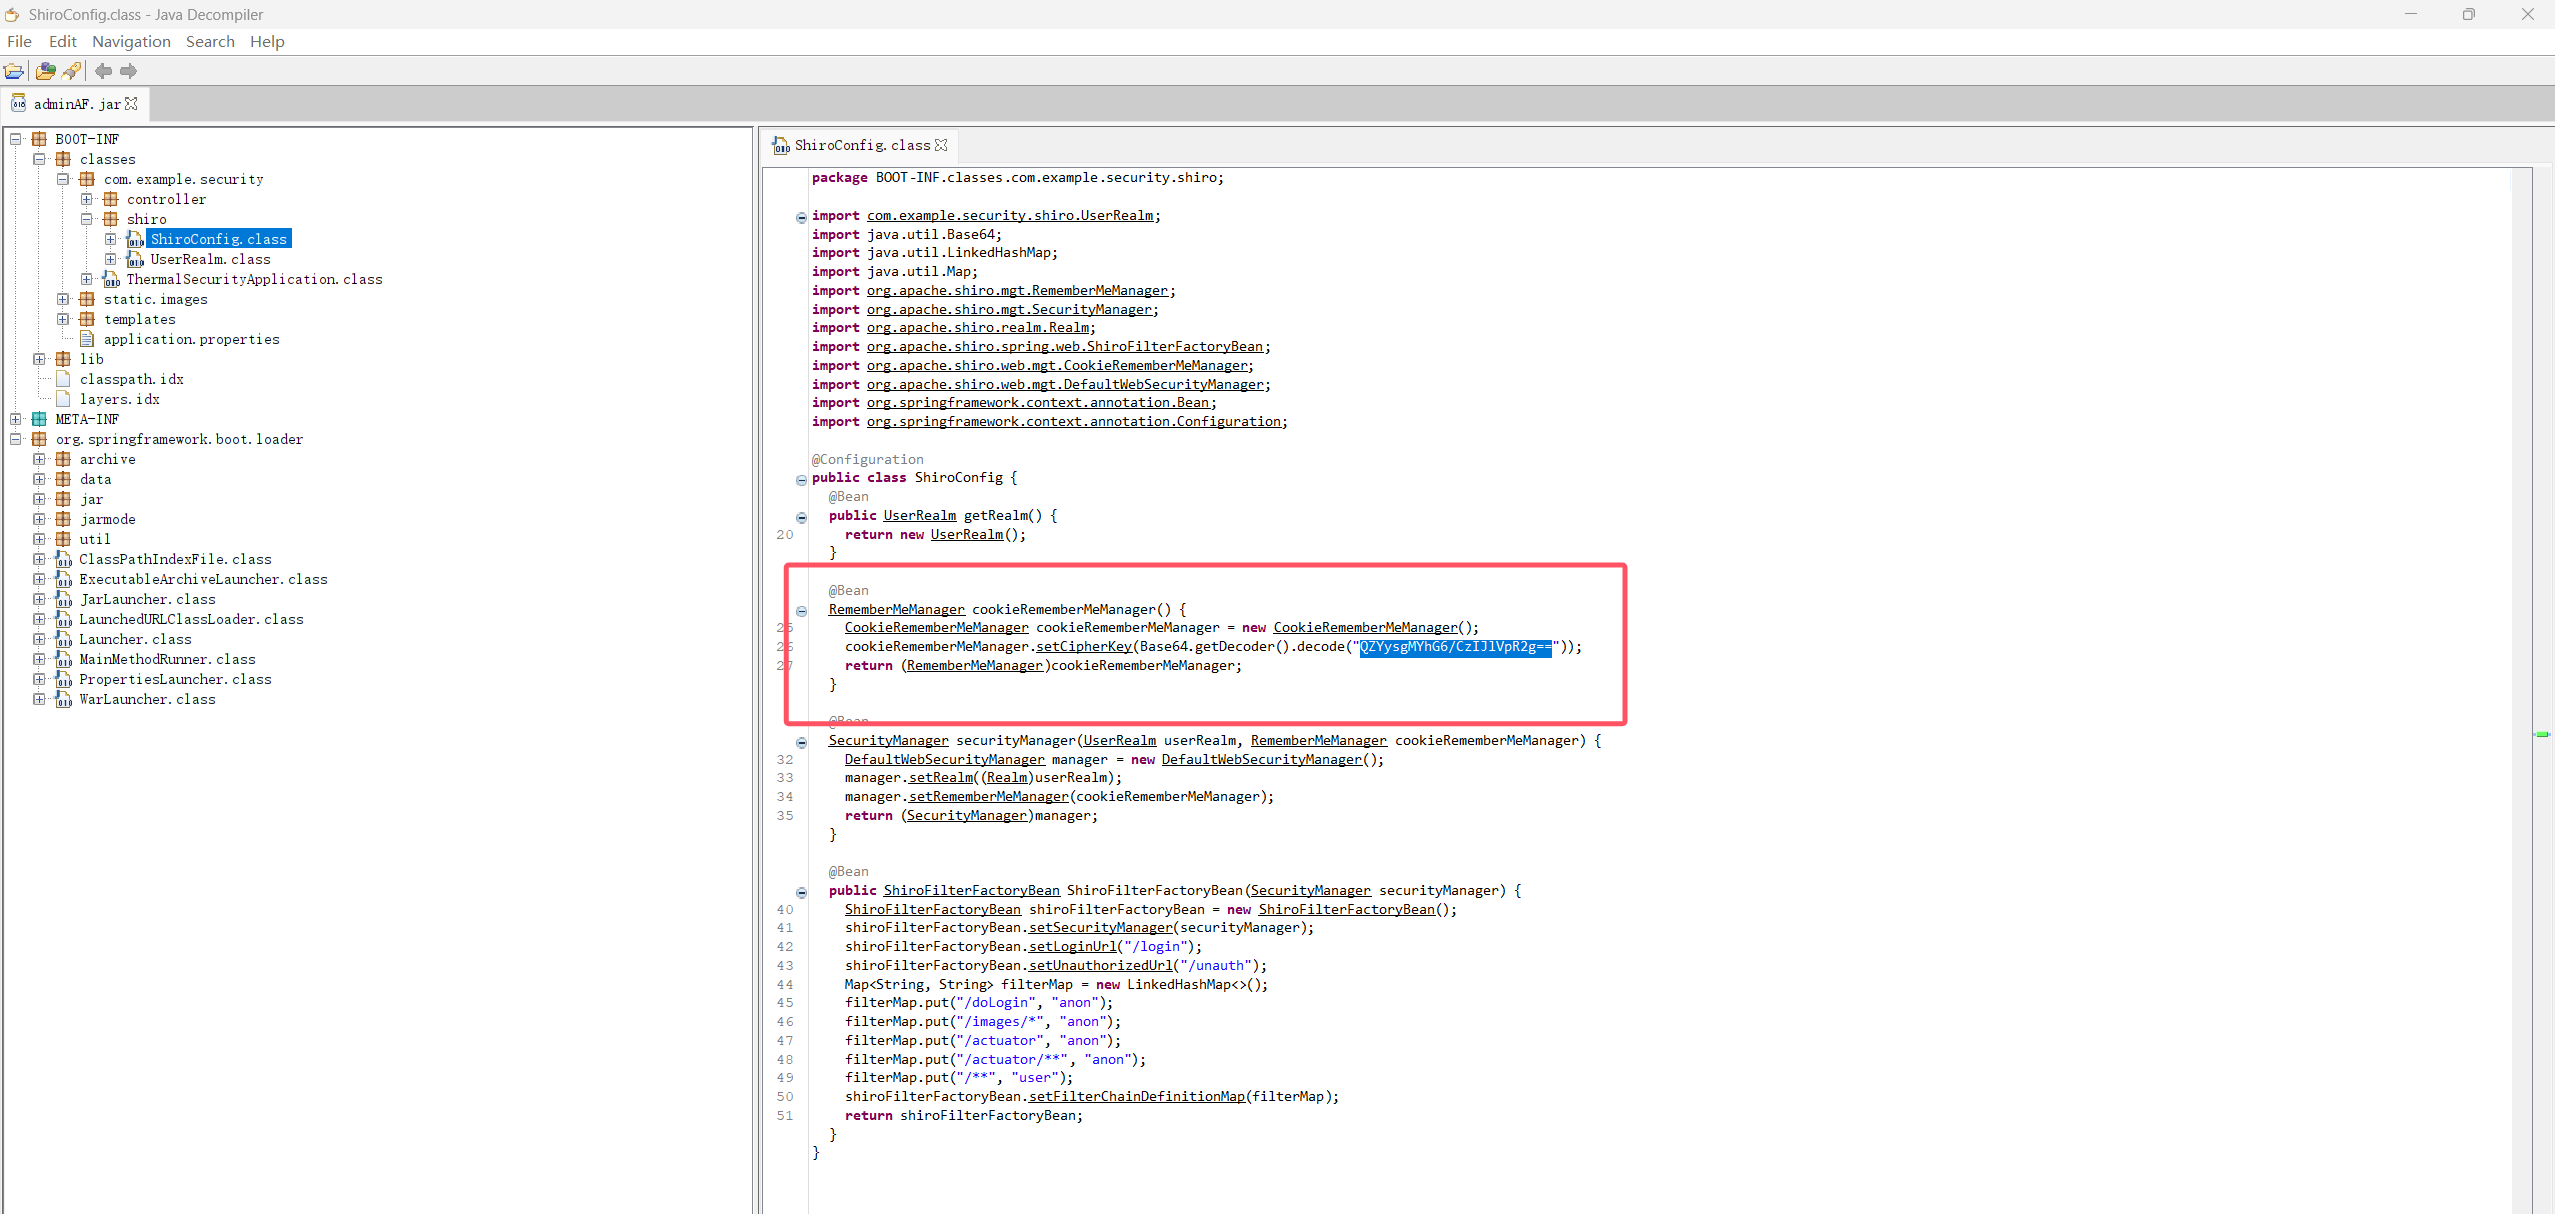Fold the securityManager method code block
Image resolution: width=2555 pixels, height=1214 pixels.
click(x=801, y=743)
